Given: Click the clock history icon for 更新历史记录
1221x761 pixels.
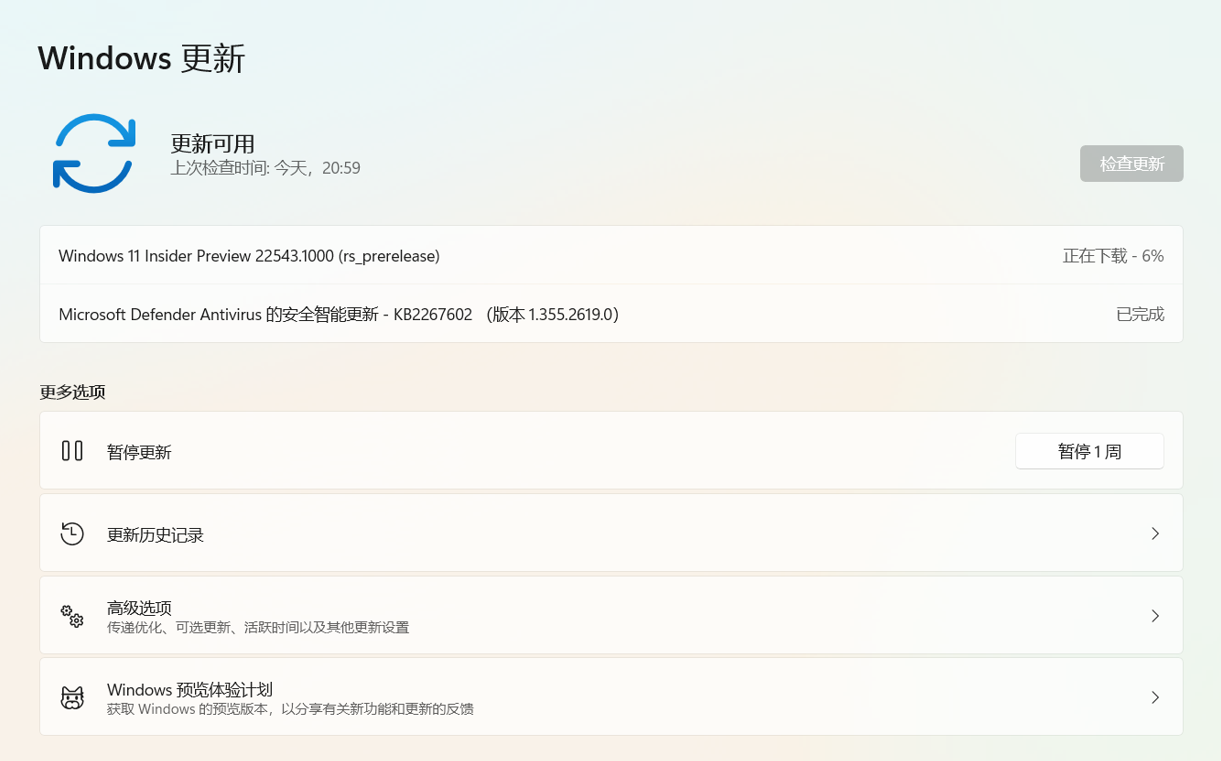Looking at the screenshot, I should pos(72,534).
